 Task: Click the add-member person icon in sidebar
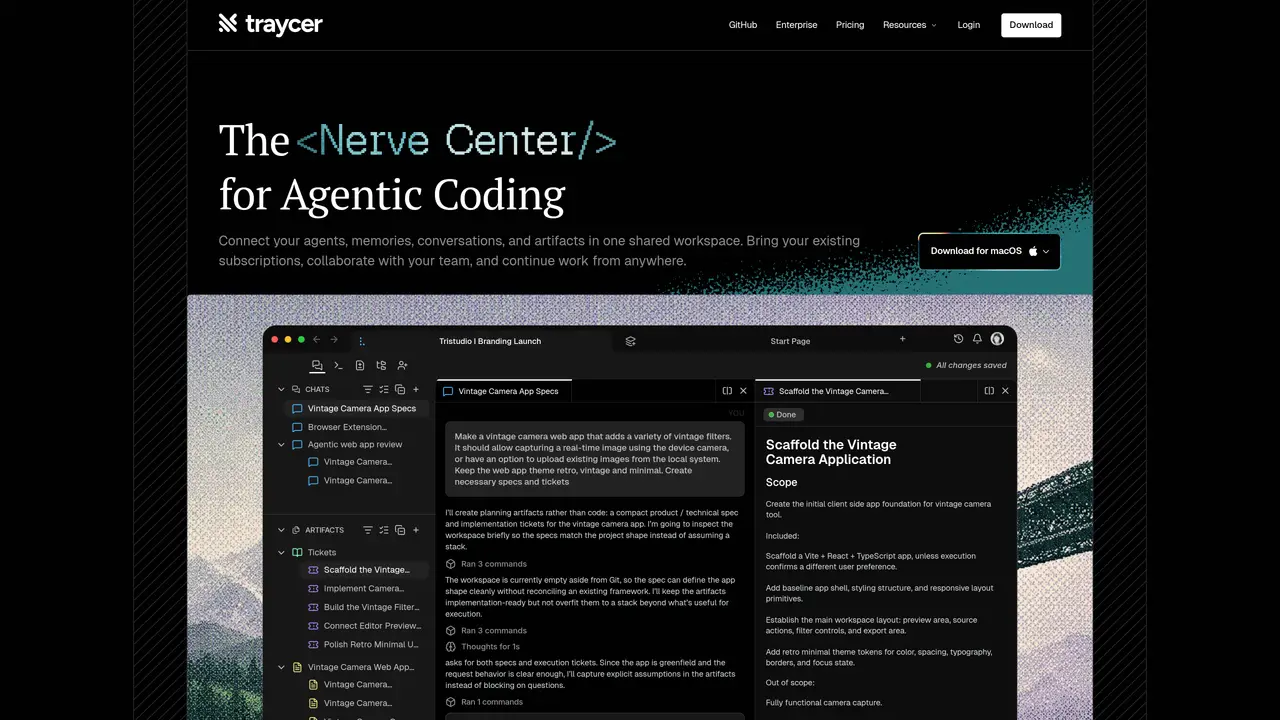[x=402, y=366]
